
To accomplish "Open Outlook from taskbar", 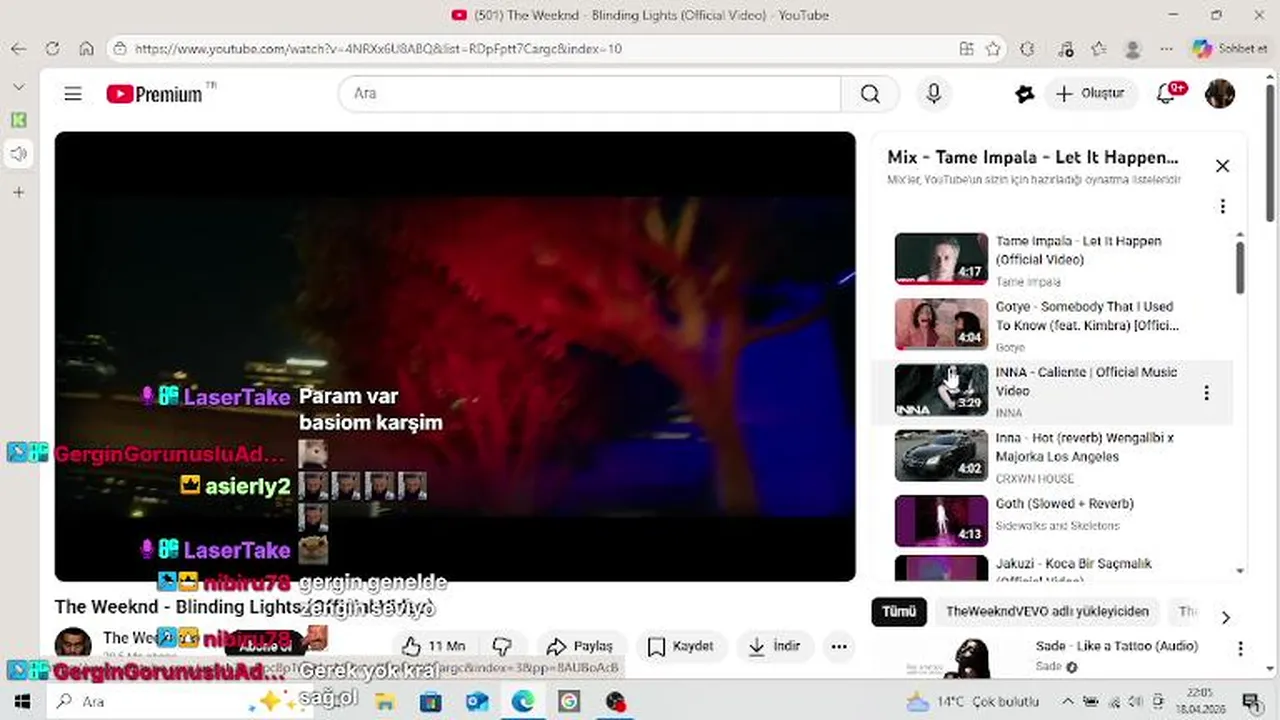I will pyautogui.click(x=477, y=702).
